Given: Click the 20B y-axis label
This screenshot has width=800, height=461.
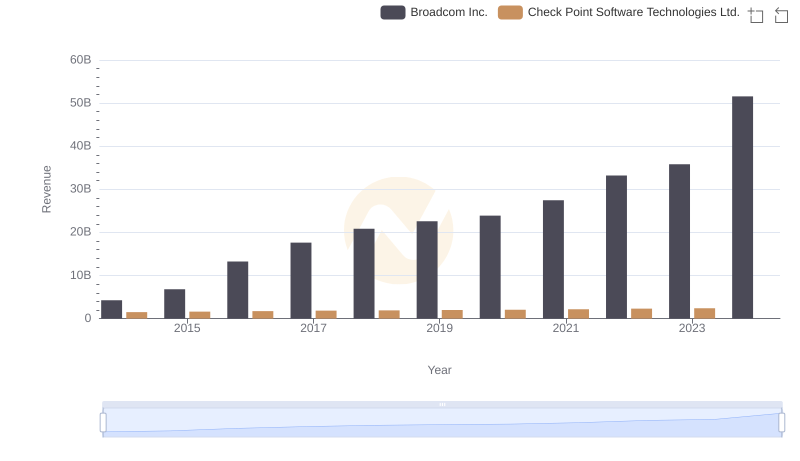Looking at the screenshot, I should 81,232.
